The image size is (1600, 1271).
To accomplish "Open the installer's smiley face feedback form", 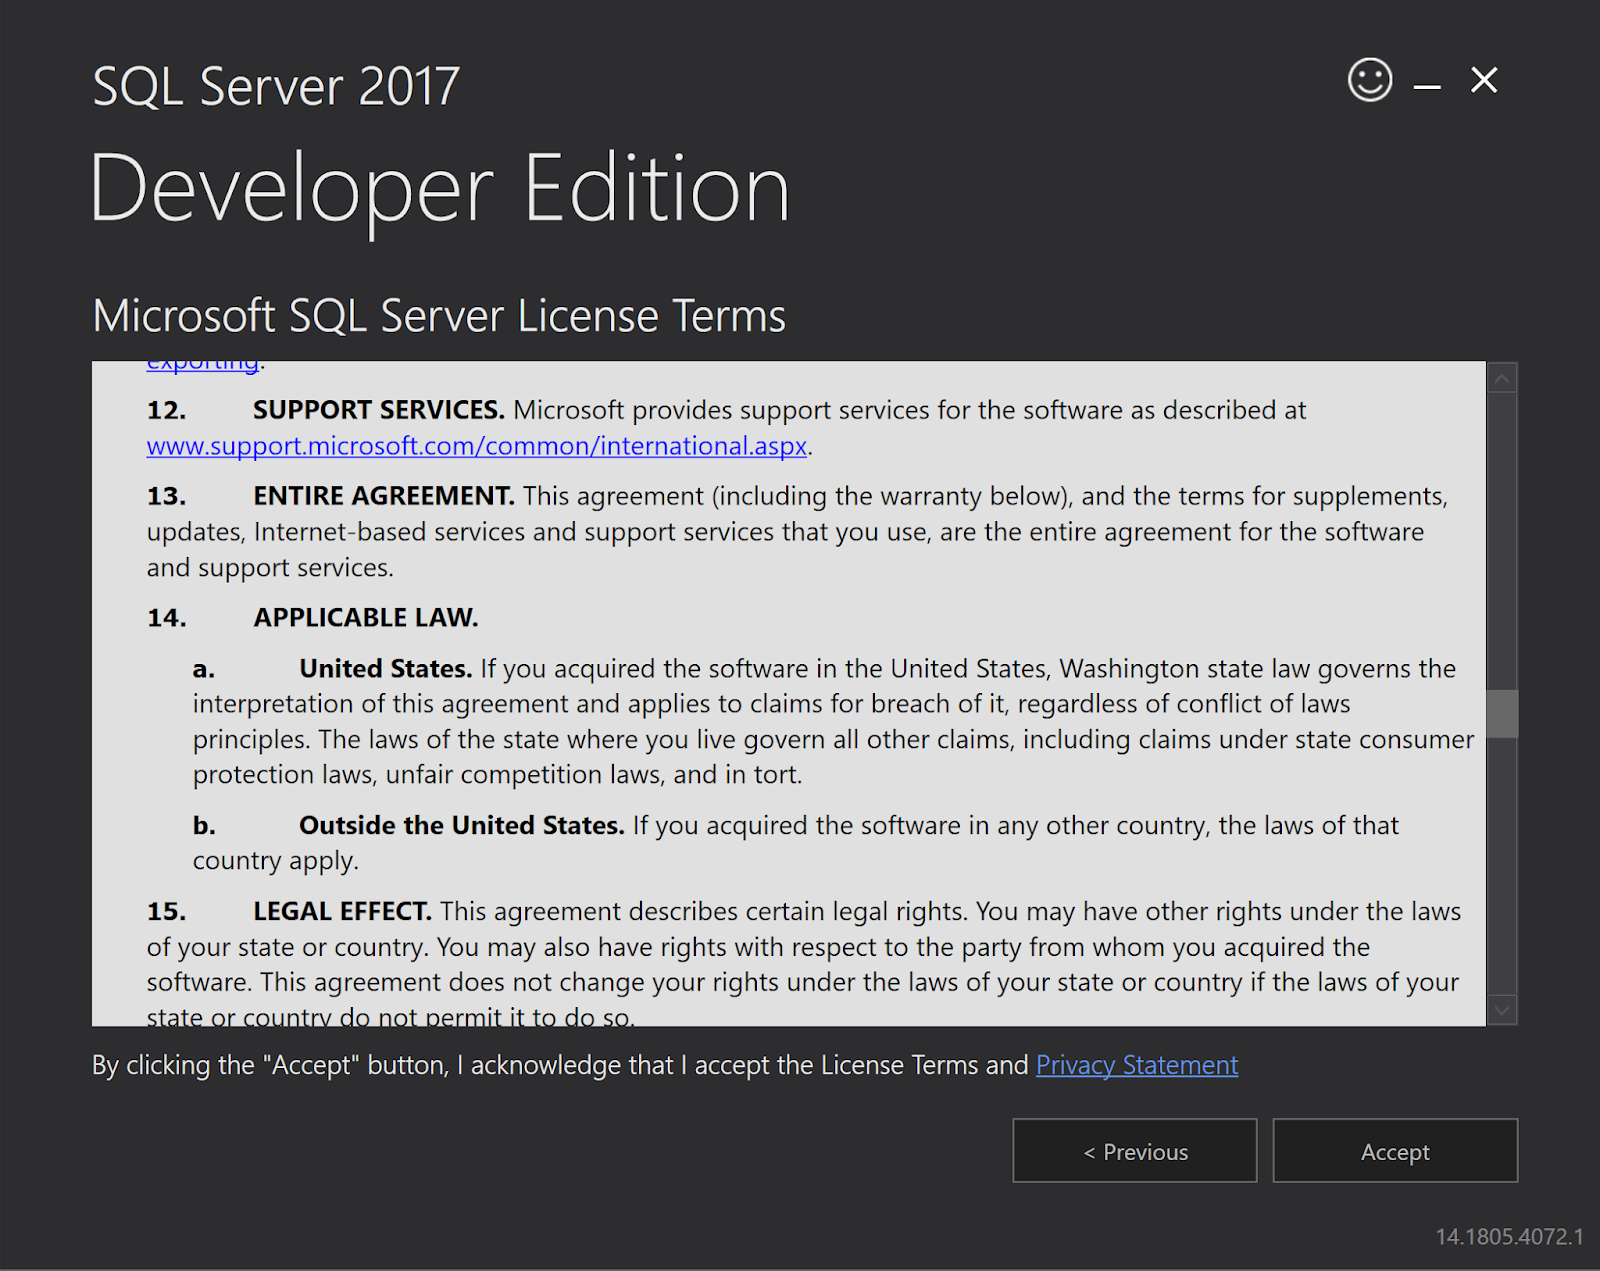I will tap(1369, 81).
